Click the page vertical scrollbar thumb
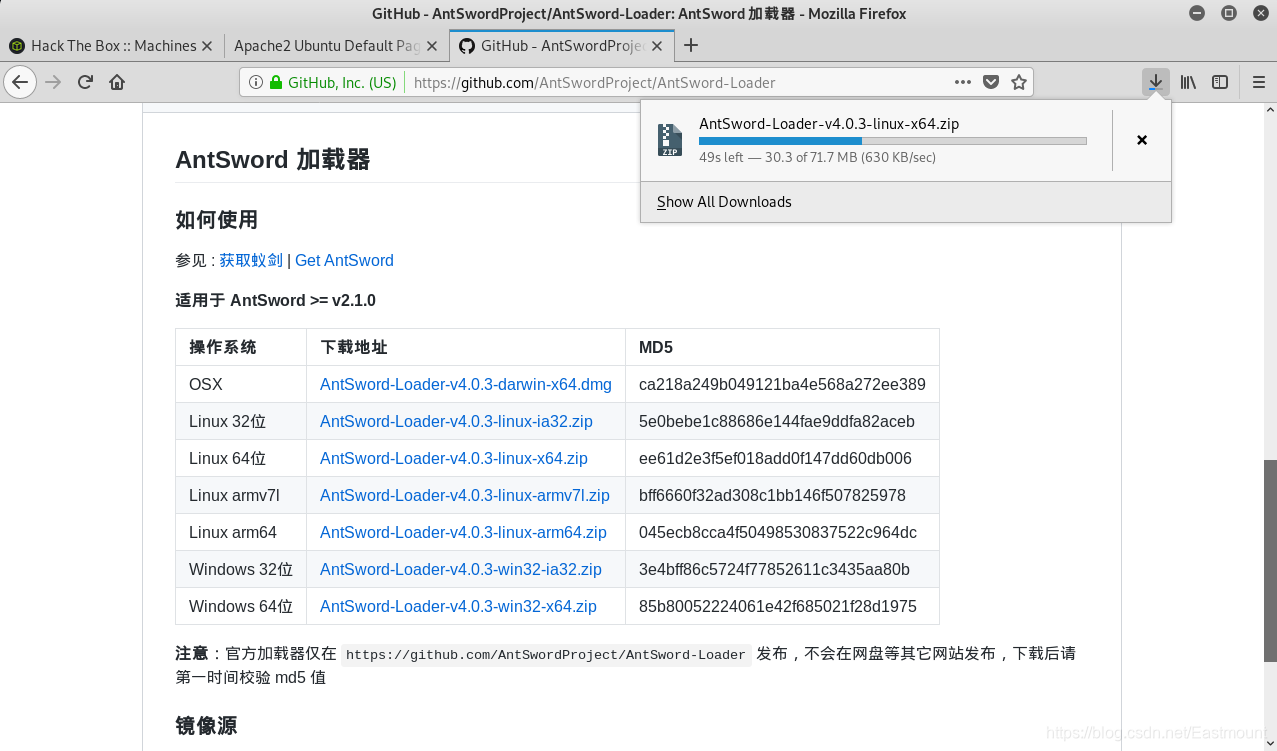1277x751 pixels. [1270, 561]
